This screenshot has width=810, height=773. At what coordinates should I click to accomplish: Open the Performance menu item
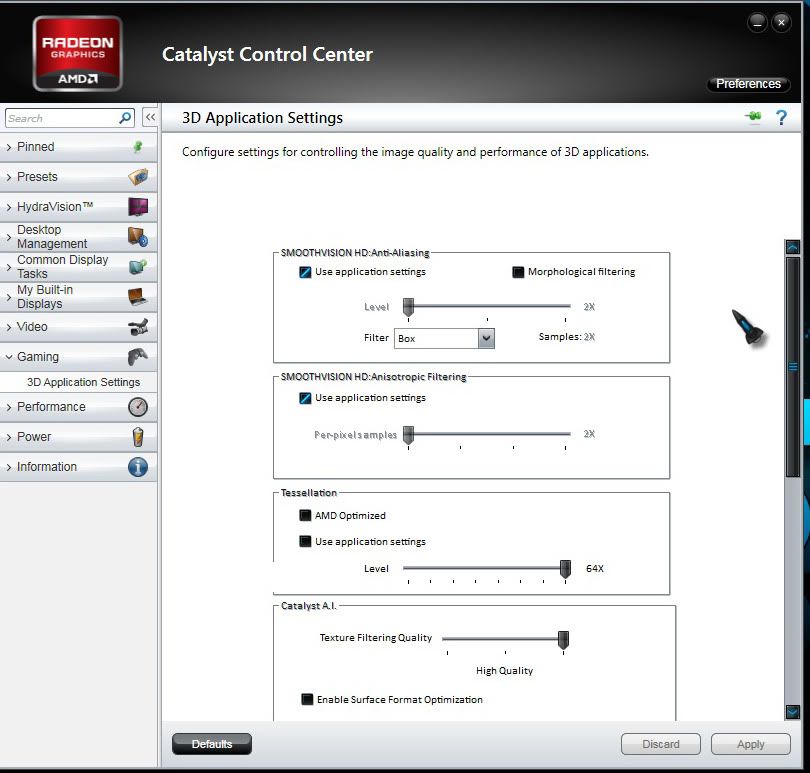point(79,407)
